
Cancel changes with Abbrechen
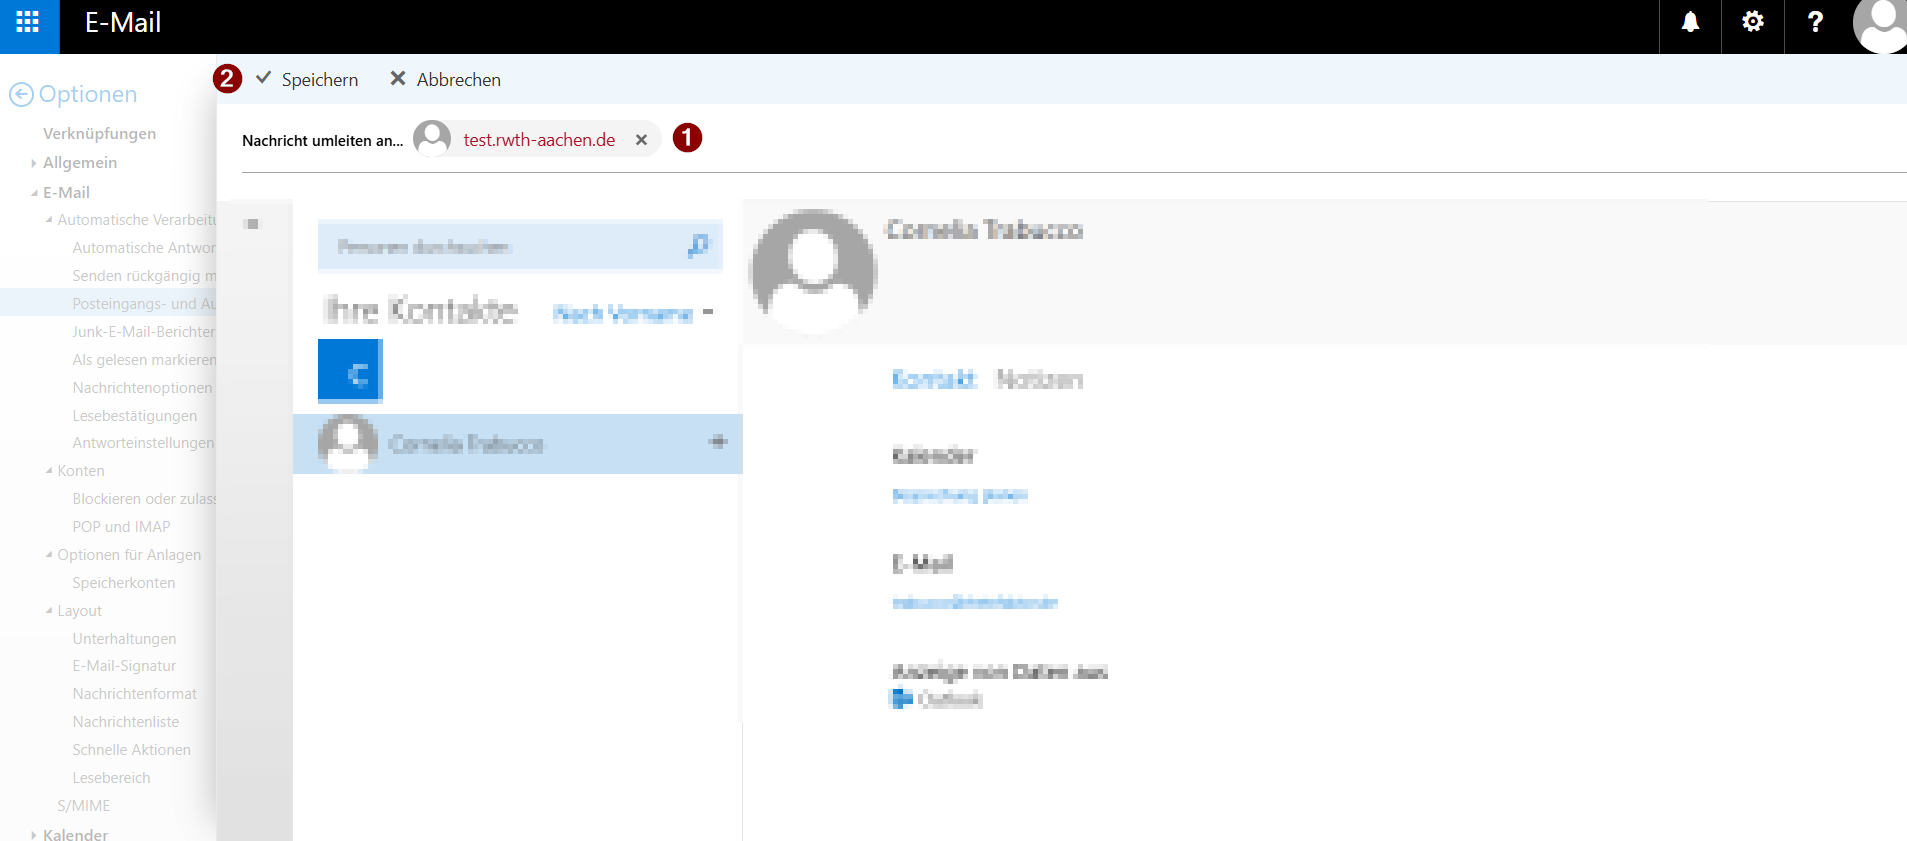pyautogui.click(x=446, y=79)
